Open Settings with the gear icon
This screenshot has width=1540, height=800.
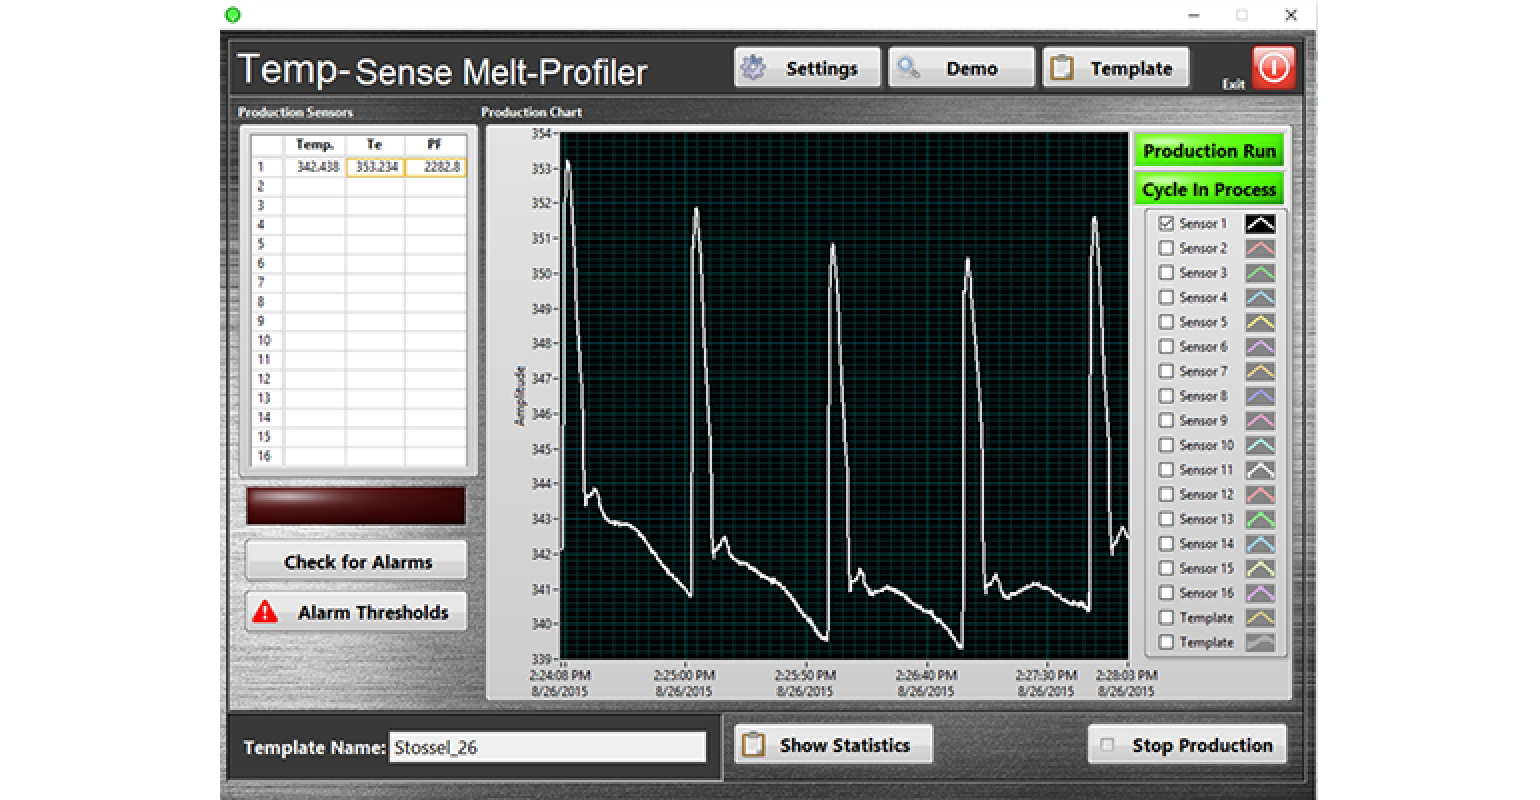click(752, 68)
